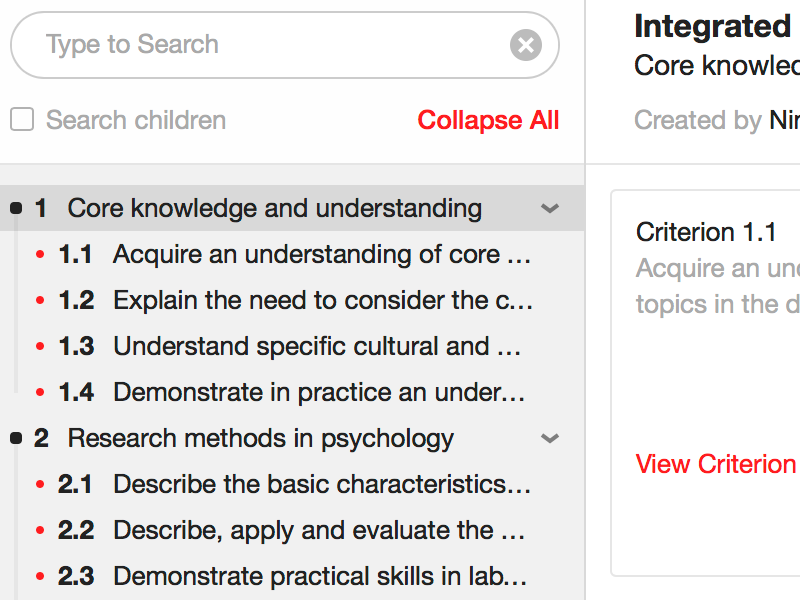Image resolution: width=800 pixels, height=600 pixels.
Task: Collapse Core knowledge and understanding chevron
Action: click(549, 209)
